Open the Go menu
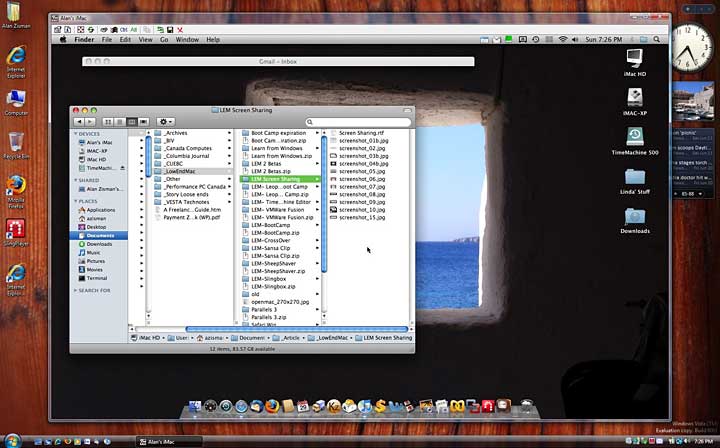Image resolution: width=720 pixels, height=448 pixels. [164, 39]
